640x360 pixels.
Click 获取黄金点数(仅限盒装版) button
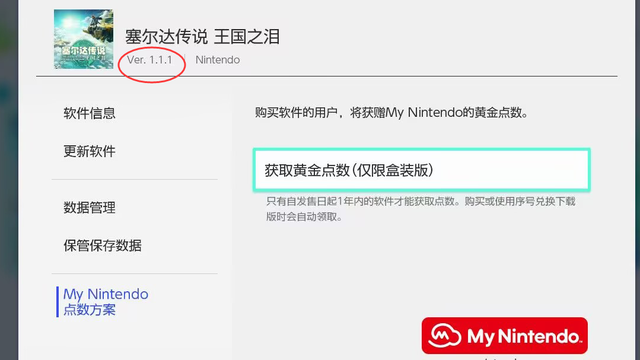[422, 170]
